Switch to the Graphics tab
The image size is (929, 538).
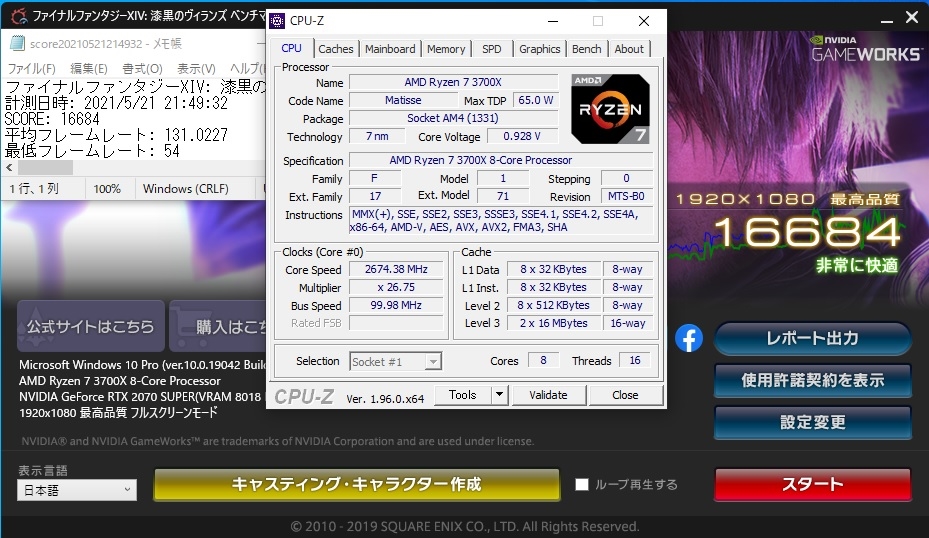(539, 49)
